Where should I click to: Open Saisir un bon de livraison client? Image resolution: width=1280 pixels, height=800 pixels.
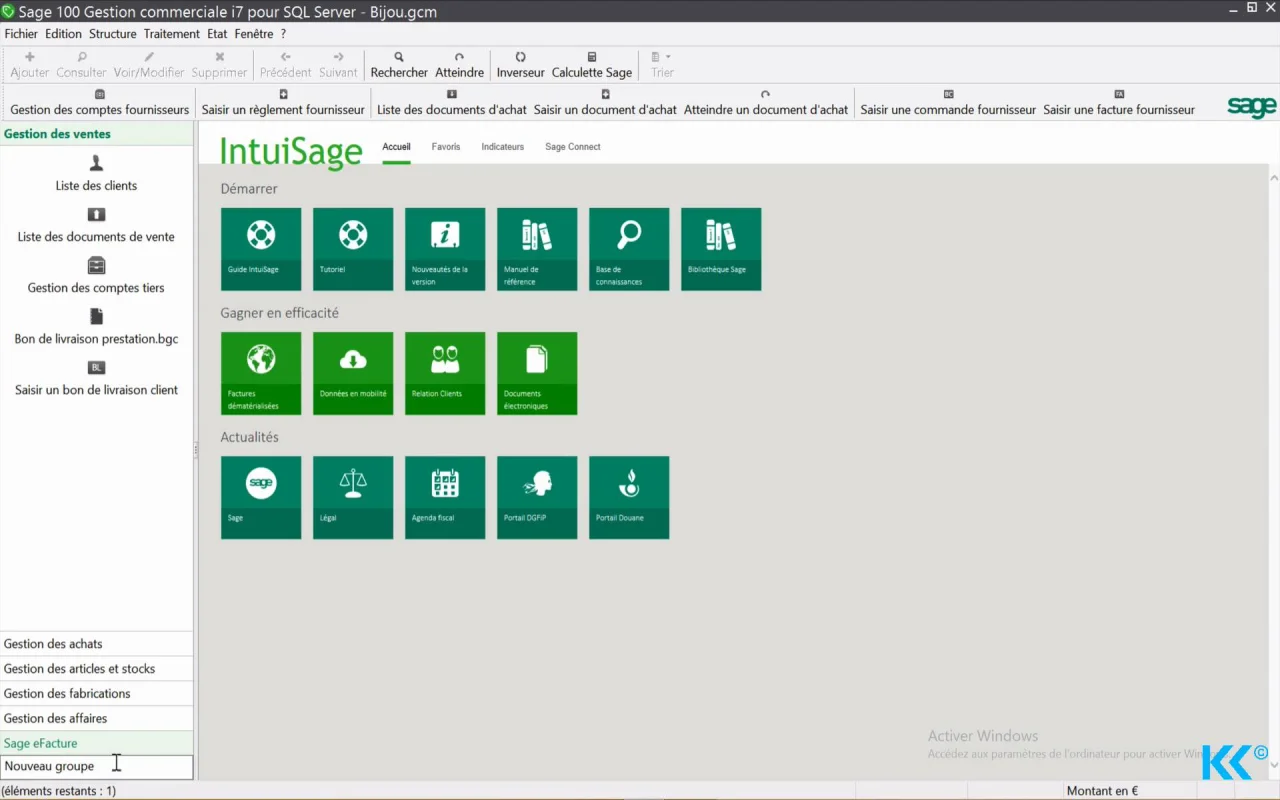point(96,378)
